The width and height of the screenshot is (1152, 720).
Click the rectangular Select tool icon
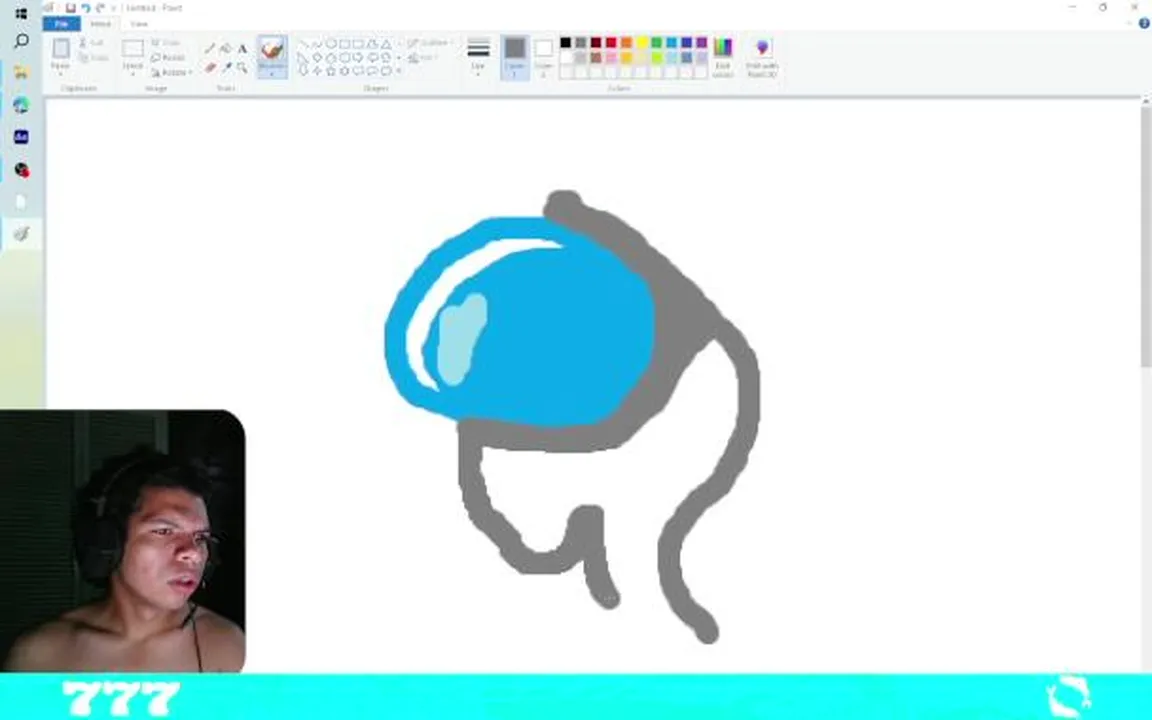[133, 49]
